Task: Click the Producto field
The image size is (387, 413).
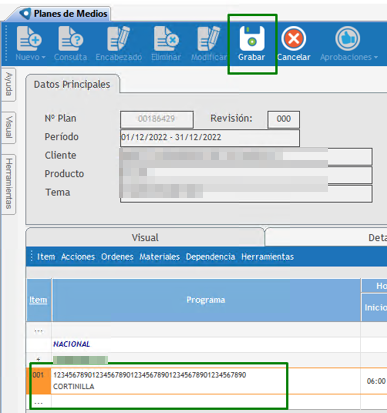Action: (246, 175)
